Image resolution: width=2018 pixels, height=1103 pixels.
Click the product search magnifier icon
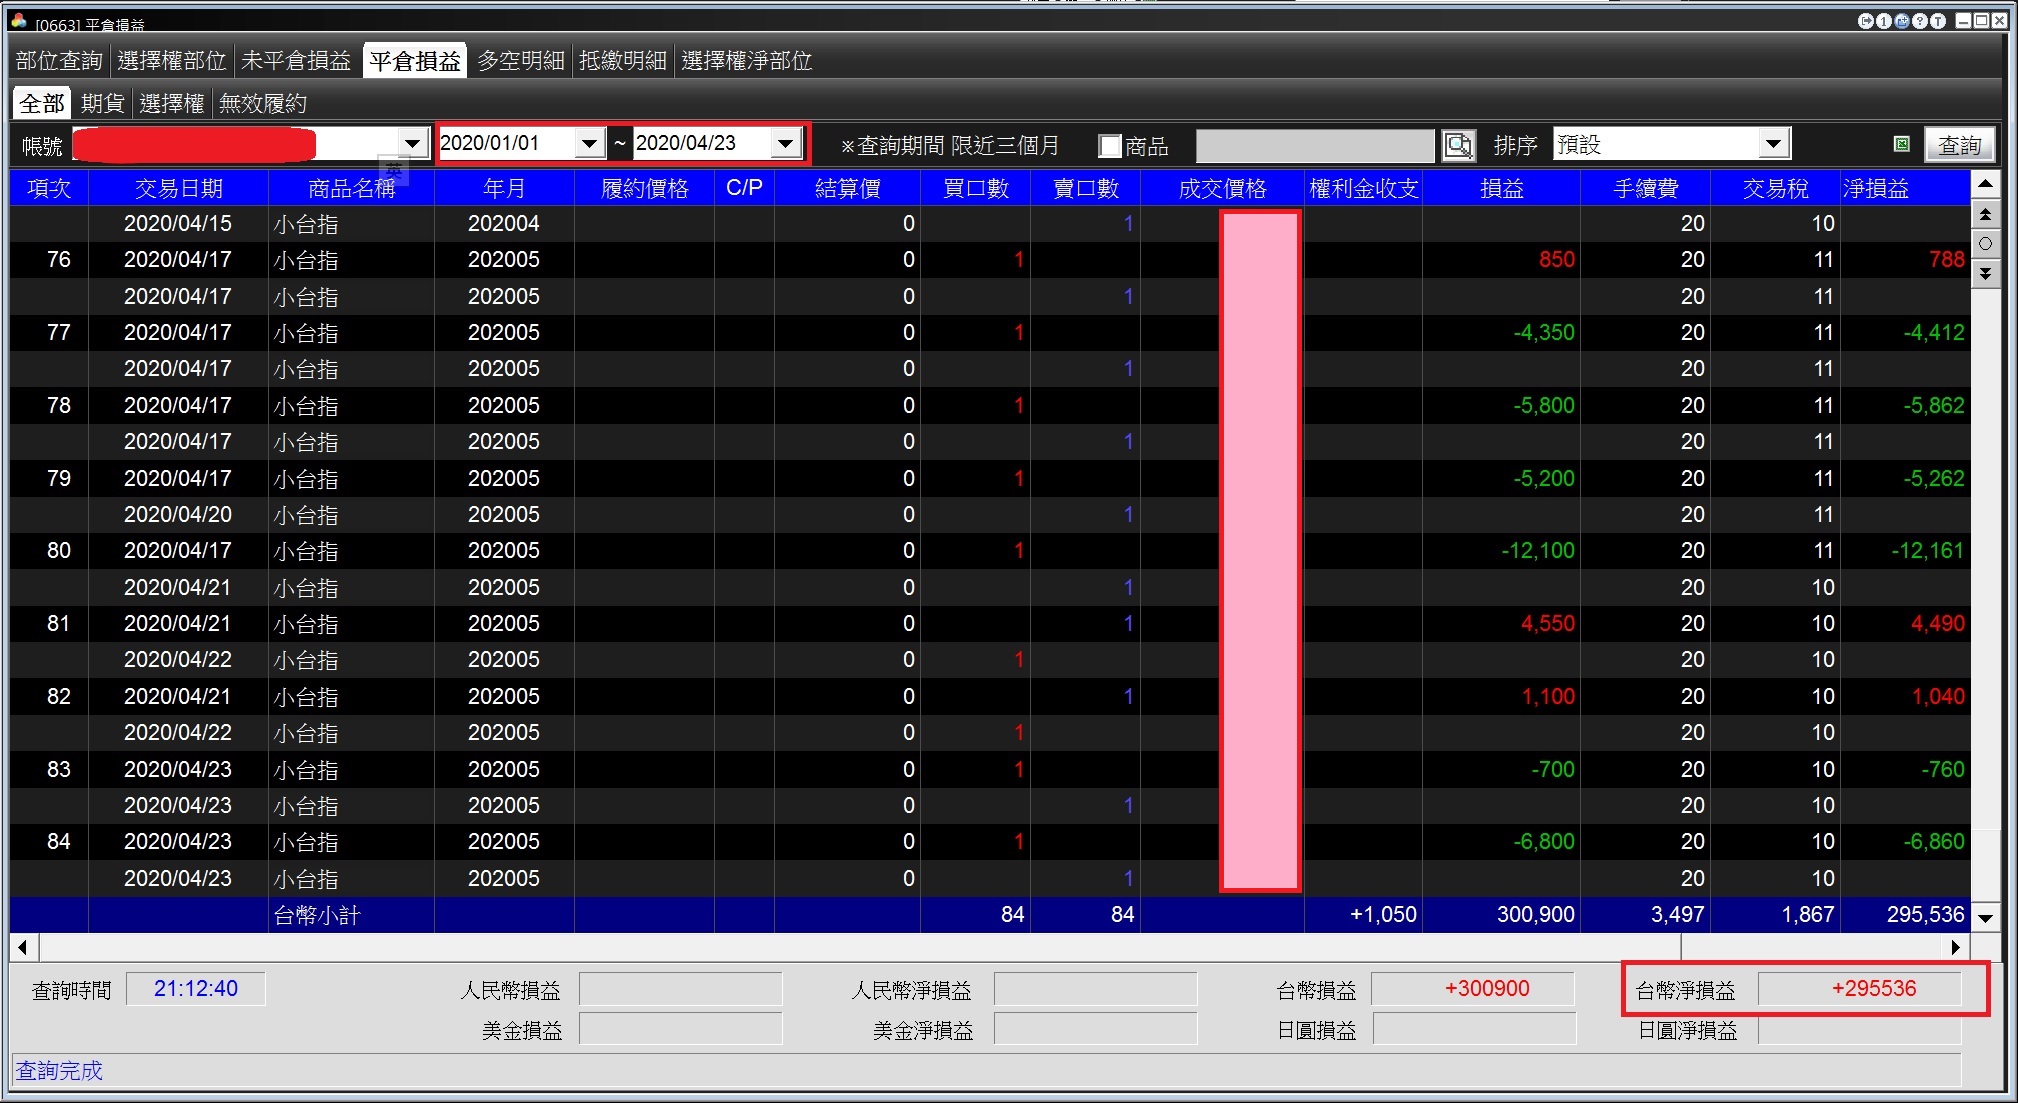coord(1459,146)
